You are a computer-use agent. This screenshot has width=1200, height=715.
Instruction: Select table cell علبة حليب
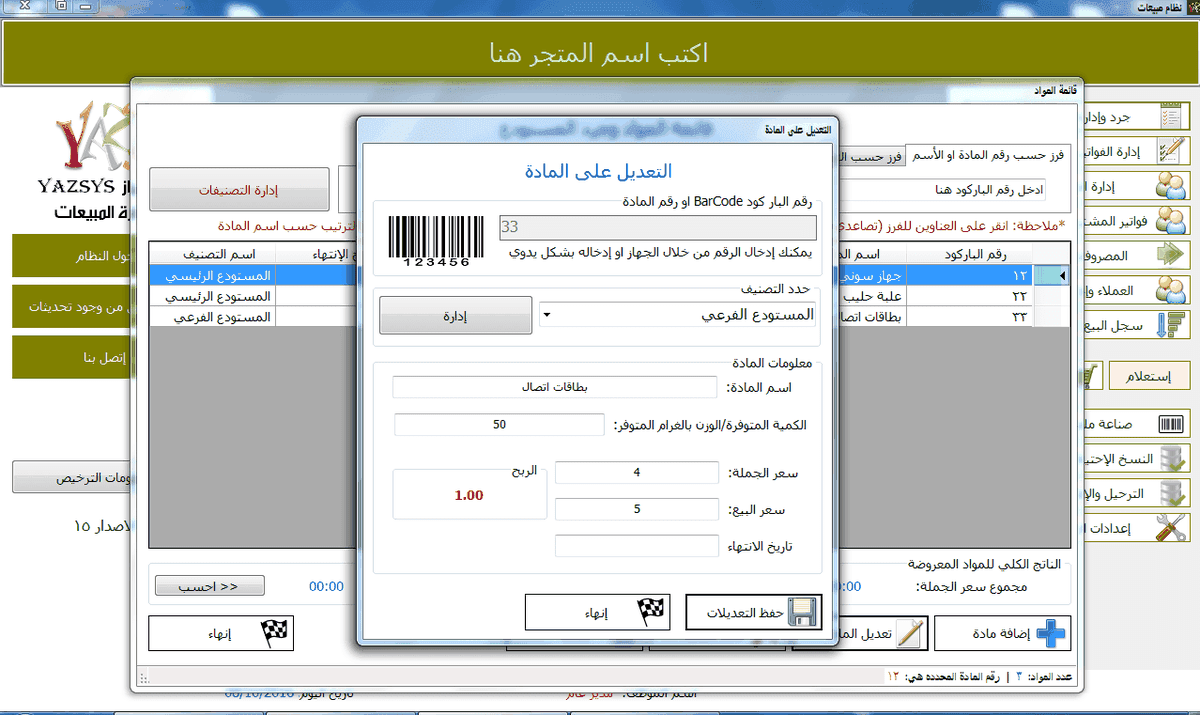873,296
